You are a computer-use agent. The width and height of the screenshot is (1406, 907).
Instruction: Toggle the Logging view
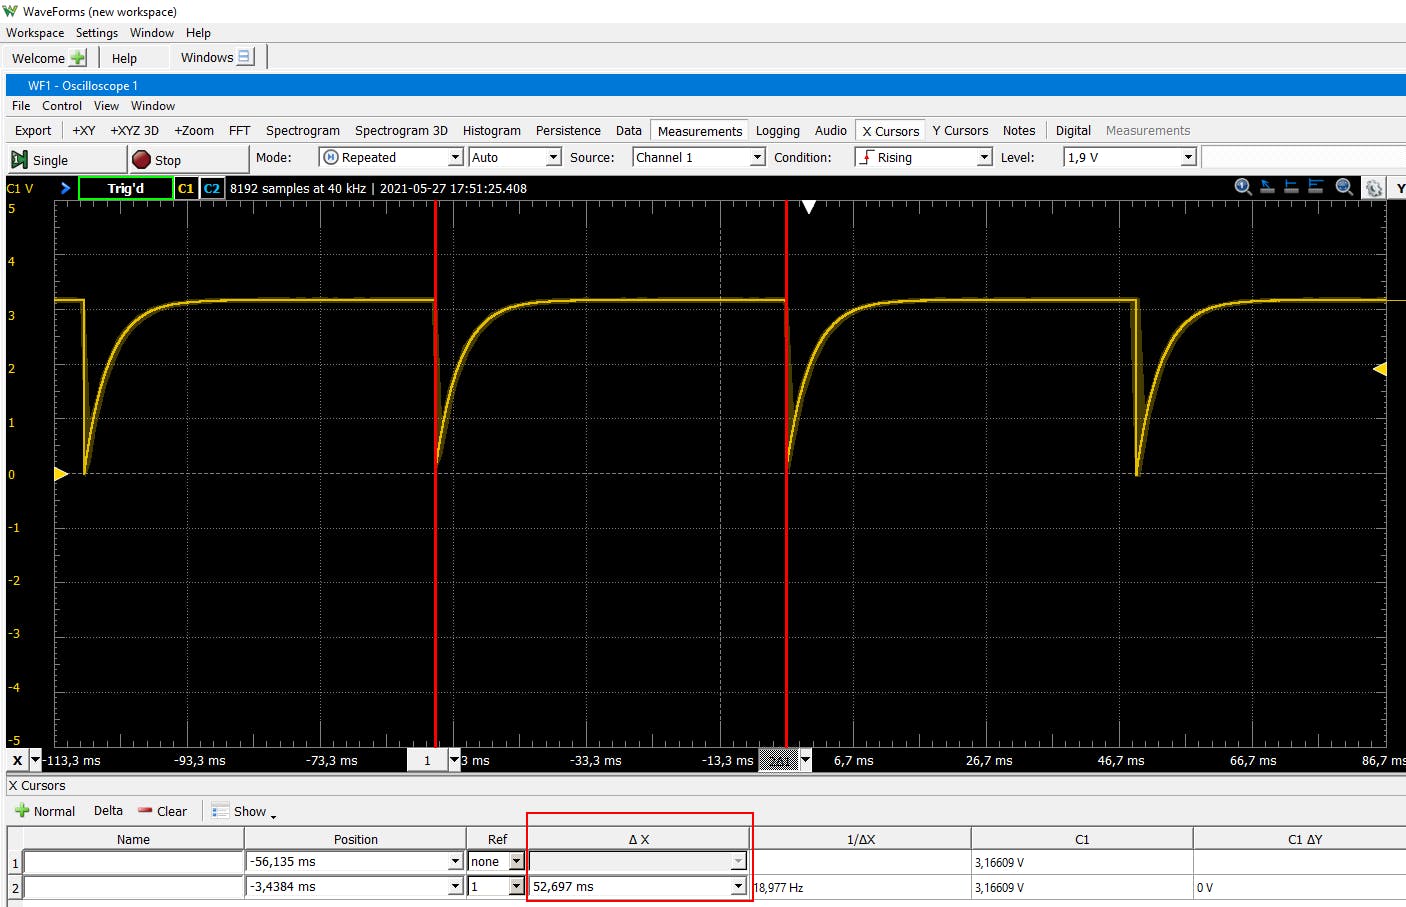point(778,131)
